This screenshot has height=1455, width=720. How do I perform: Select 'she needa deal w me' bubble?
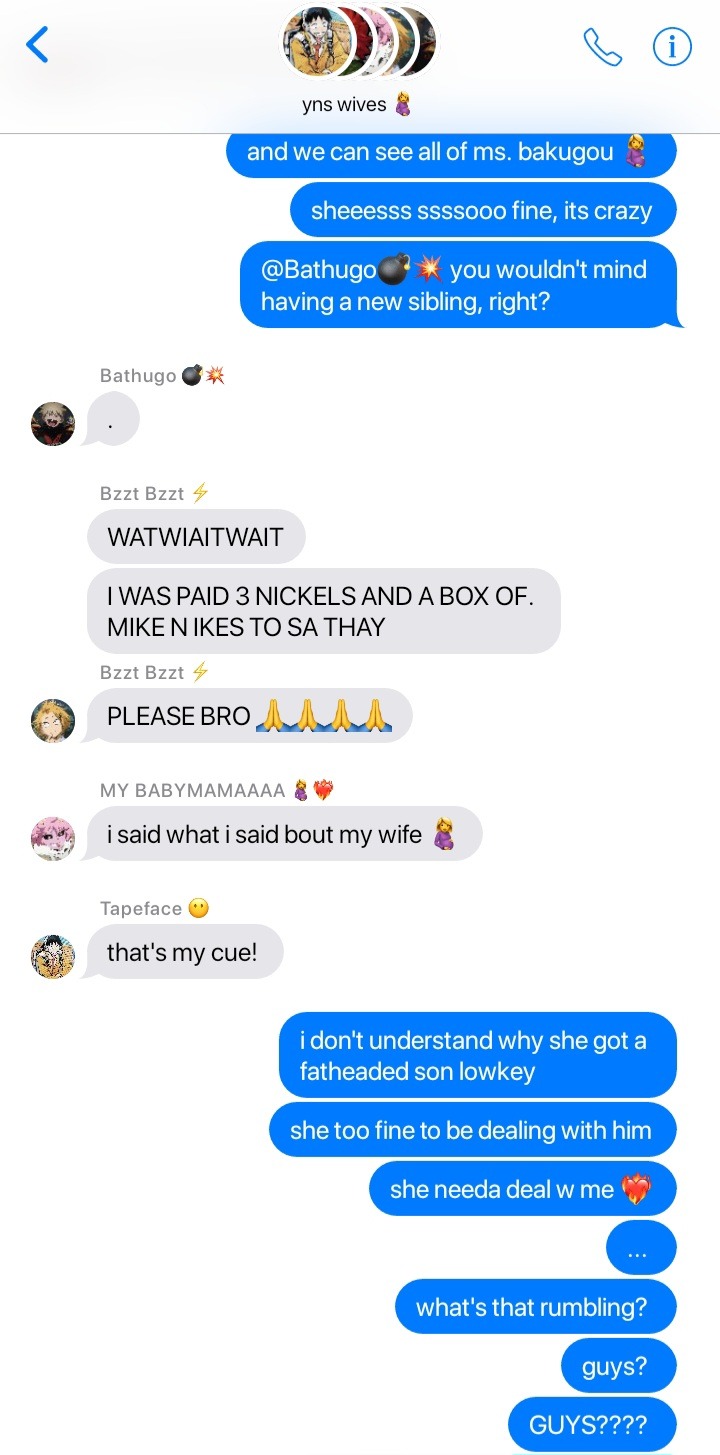point(520,1188)
